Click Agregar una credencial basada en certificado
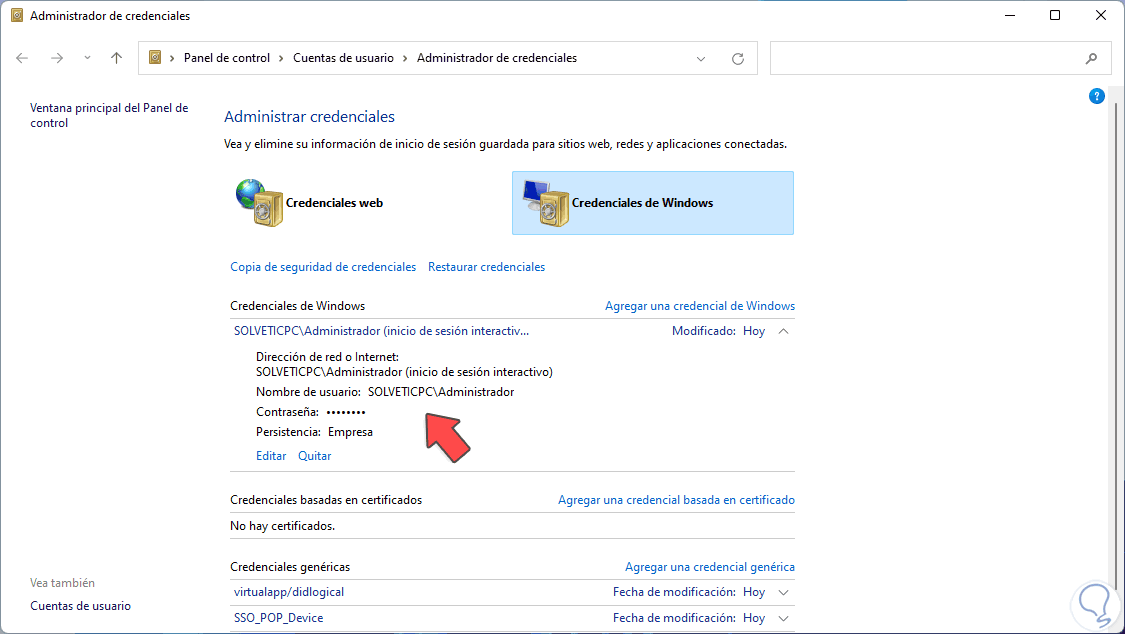Screen dimensions: 1125x634 (676, 500)
